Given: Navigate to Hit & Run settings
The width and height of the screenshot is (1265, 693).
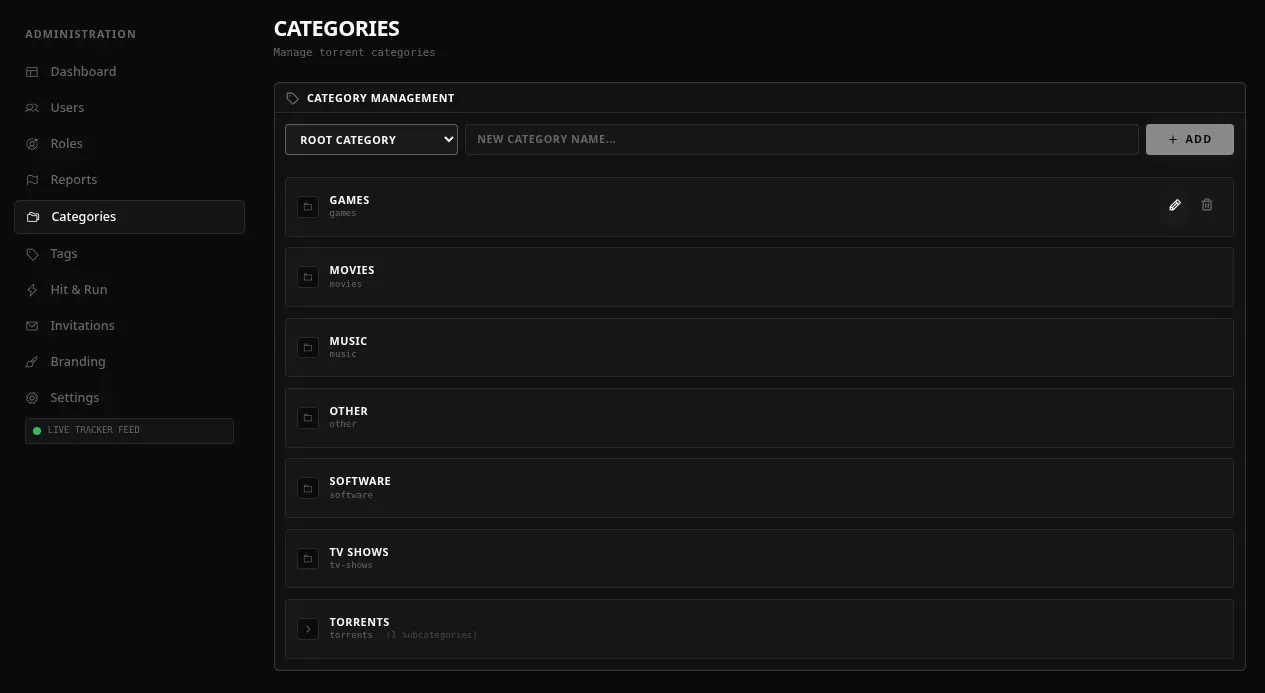Looking at the screenshot, I should (78, 290).
